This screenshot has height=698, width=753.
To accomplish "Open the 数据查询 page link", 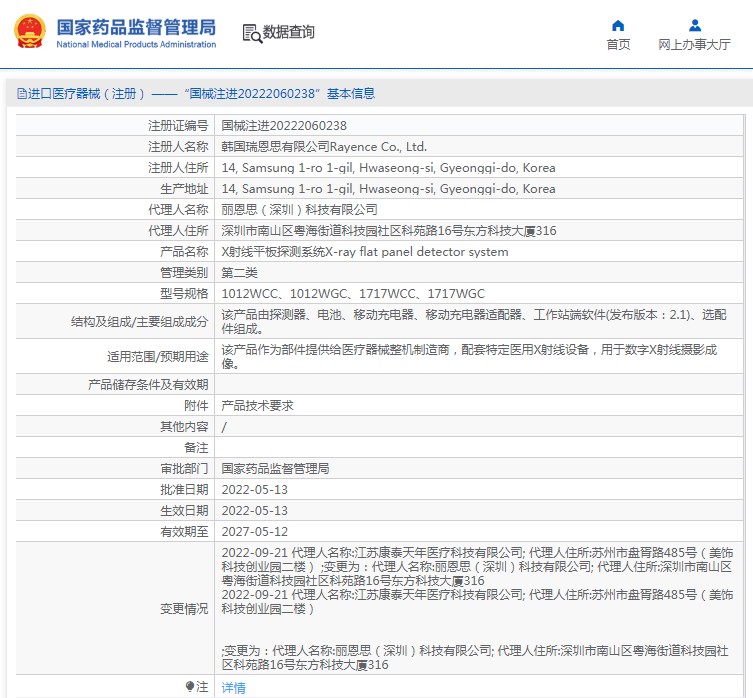I will click(288, 33).
